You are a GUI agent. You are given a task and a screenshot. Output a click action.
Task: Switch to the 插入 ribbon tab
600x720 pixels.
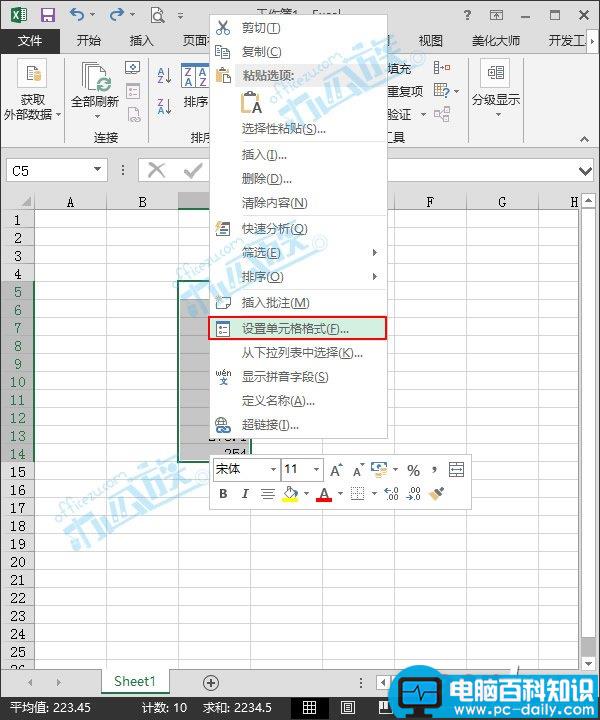141,41
